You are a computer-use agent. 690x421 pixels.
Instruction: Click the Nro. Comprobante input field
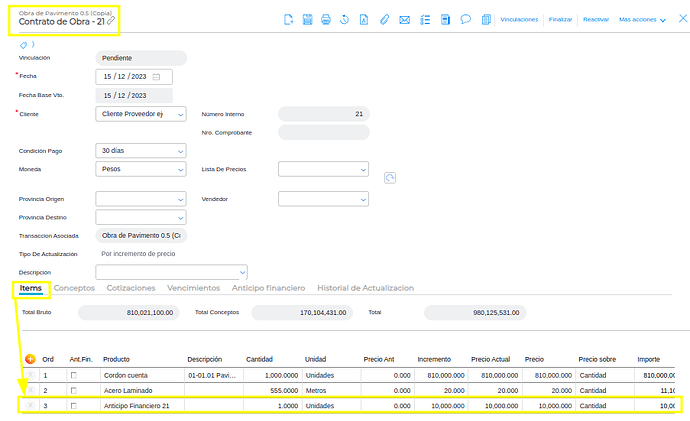click(323, 132)
